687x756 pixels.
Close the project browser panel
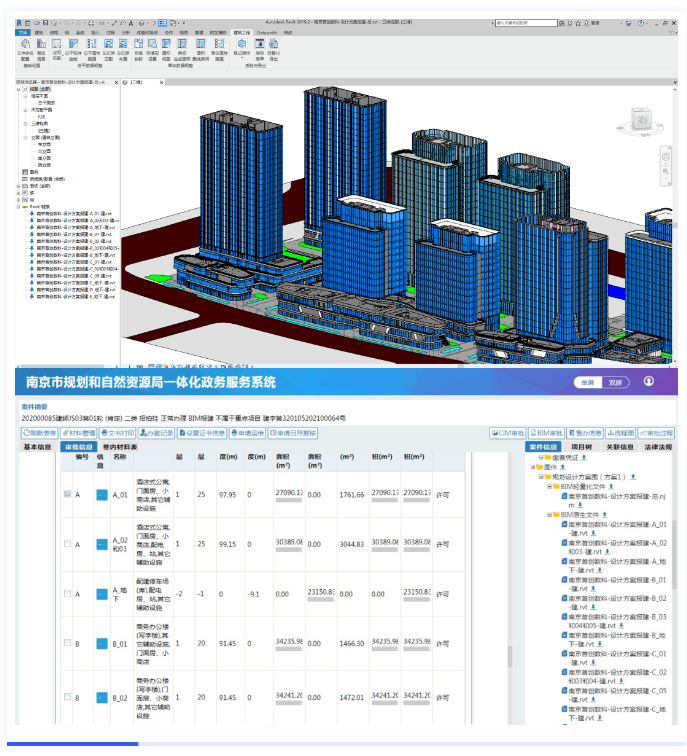coord(116,82)
